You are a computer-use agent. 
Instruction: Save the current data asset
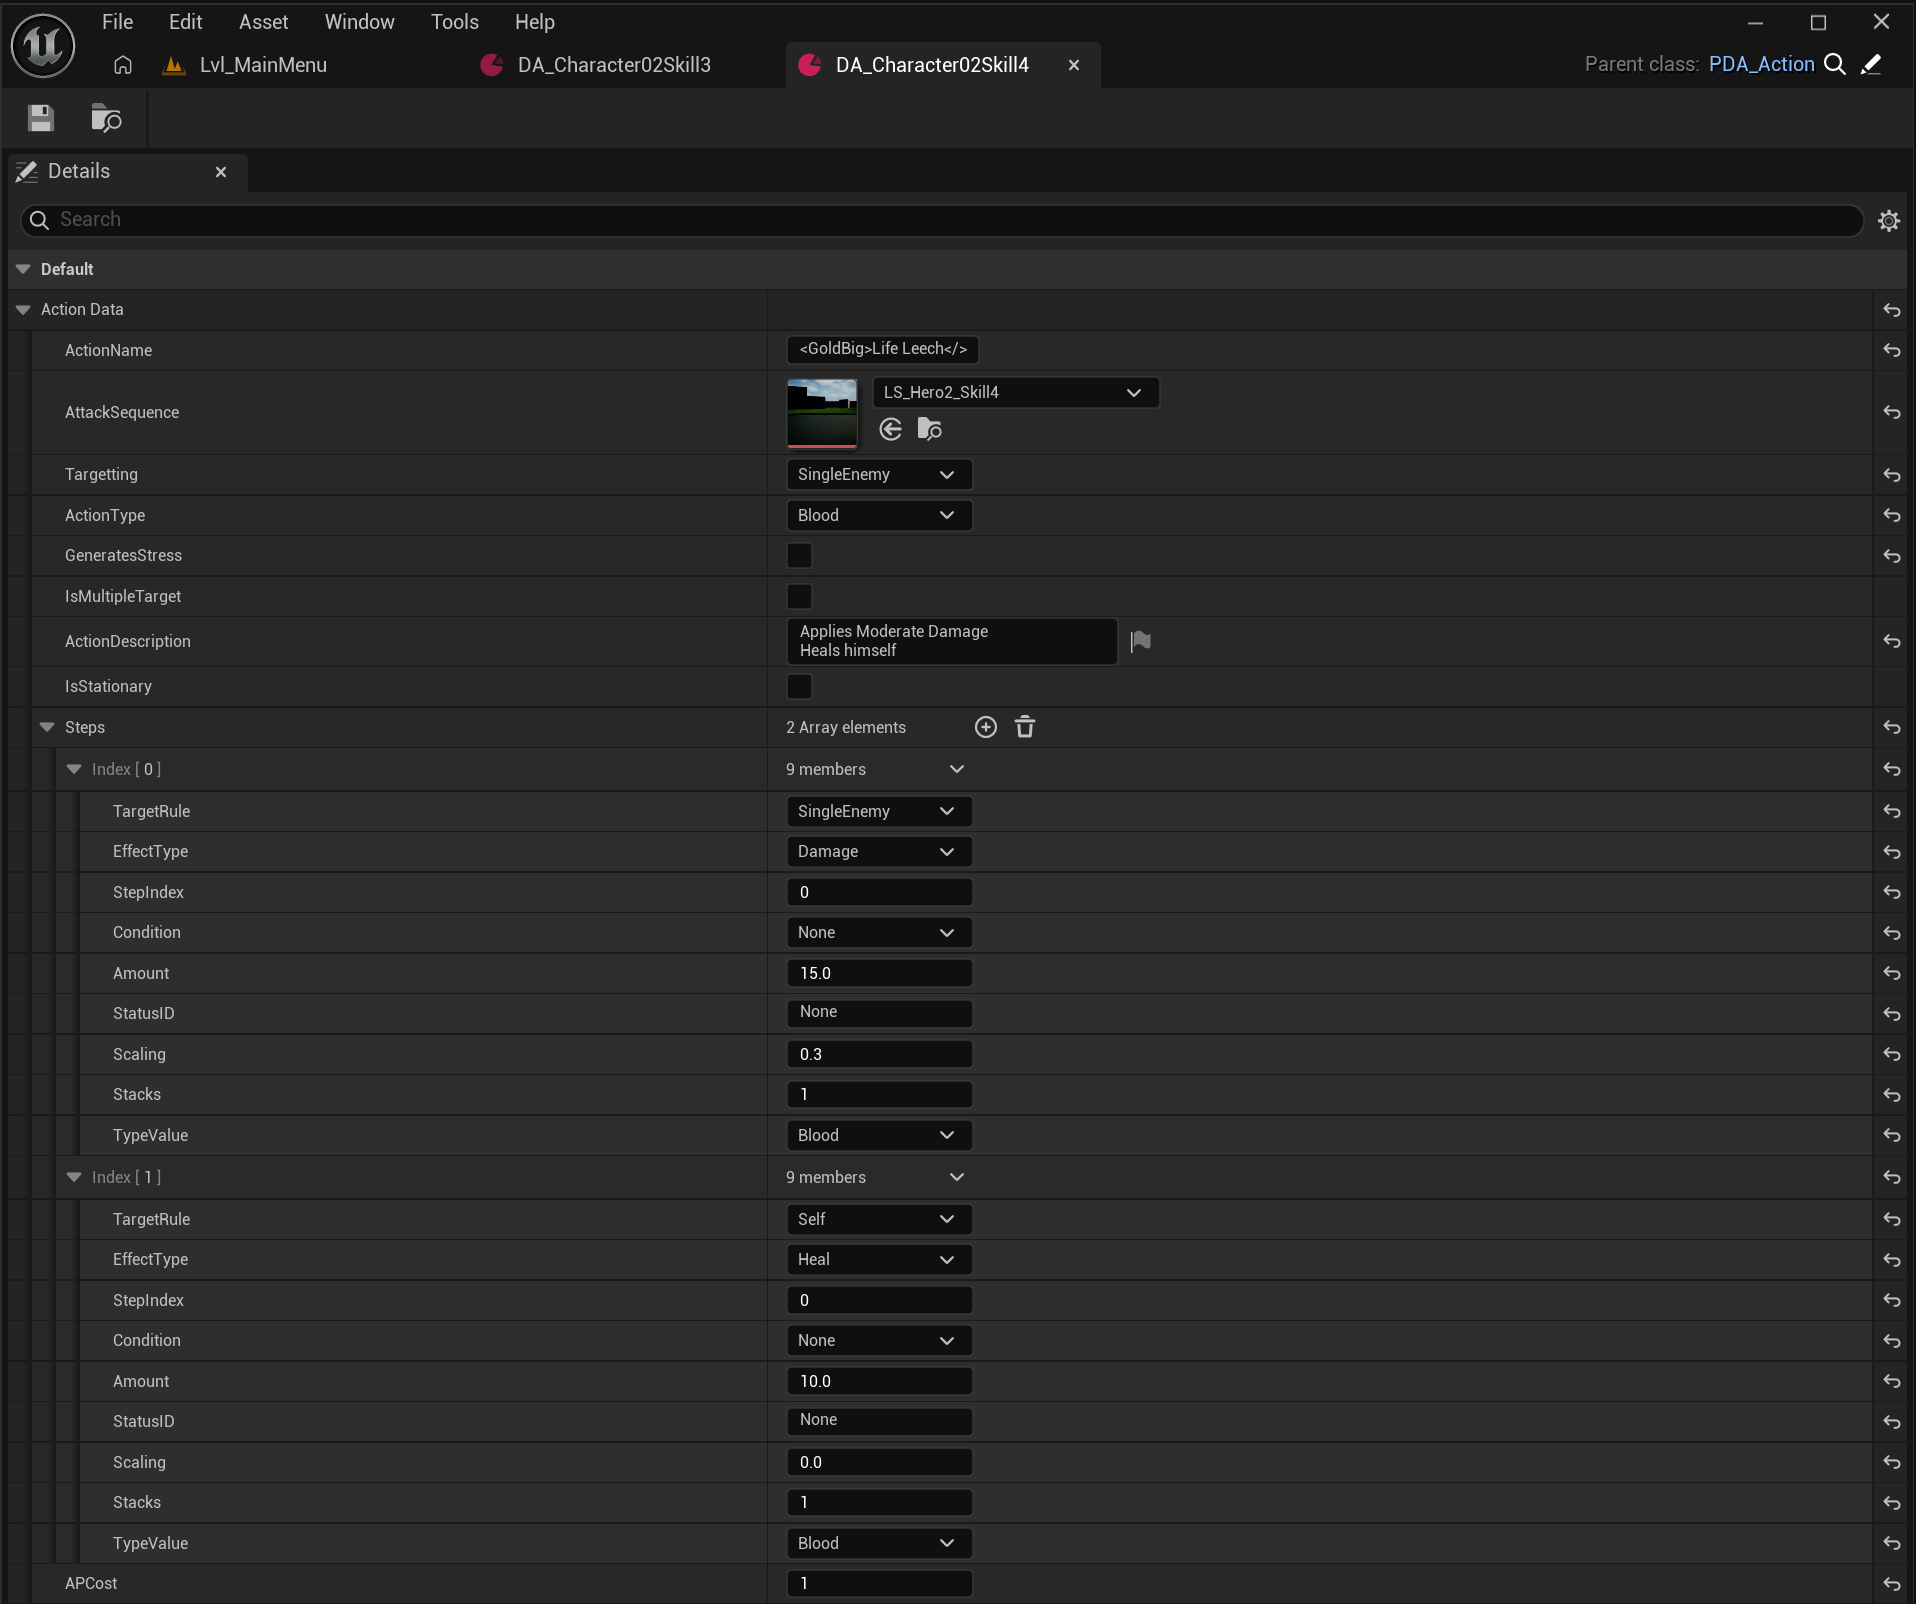(x=41, y=118)
